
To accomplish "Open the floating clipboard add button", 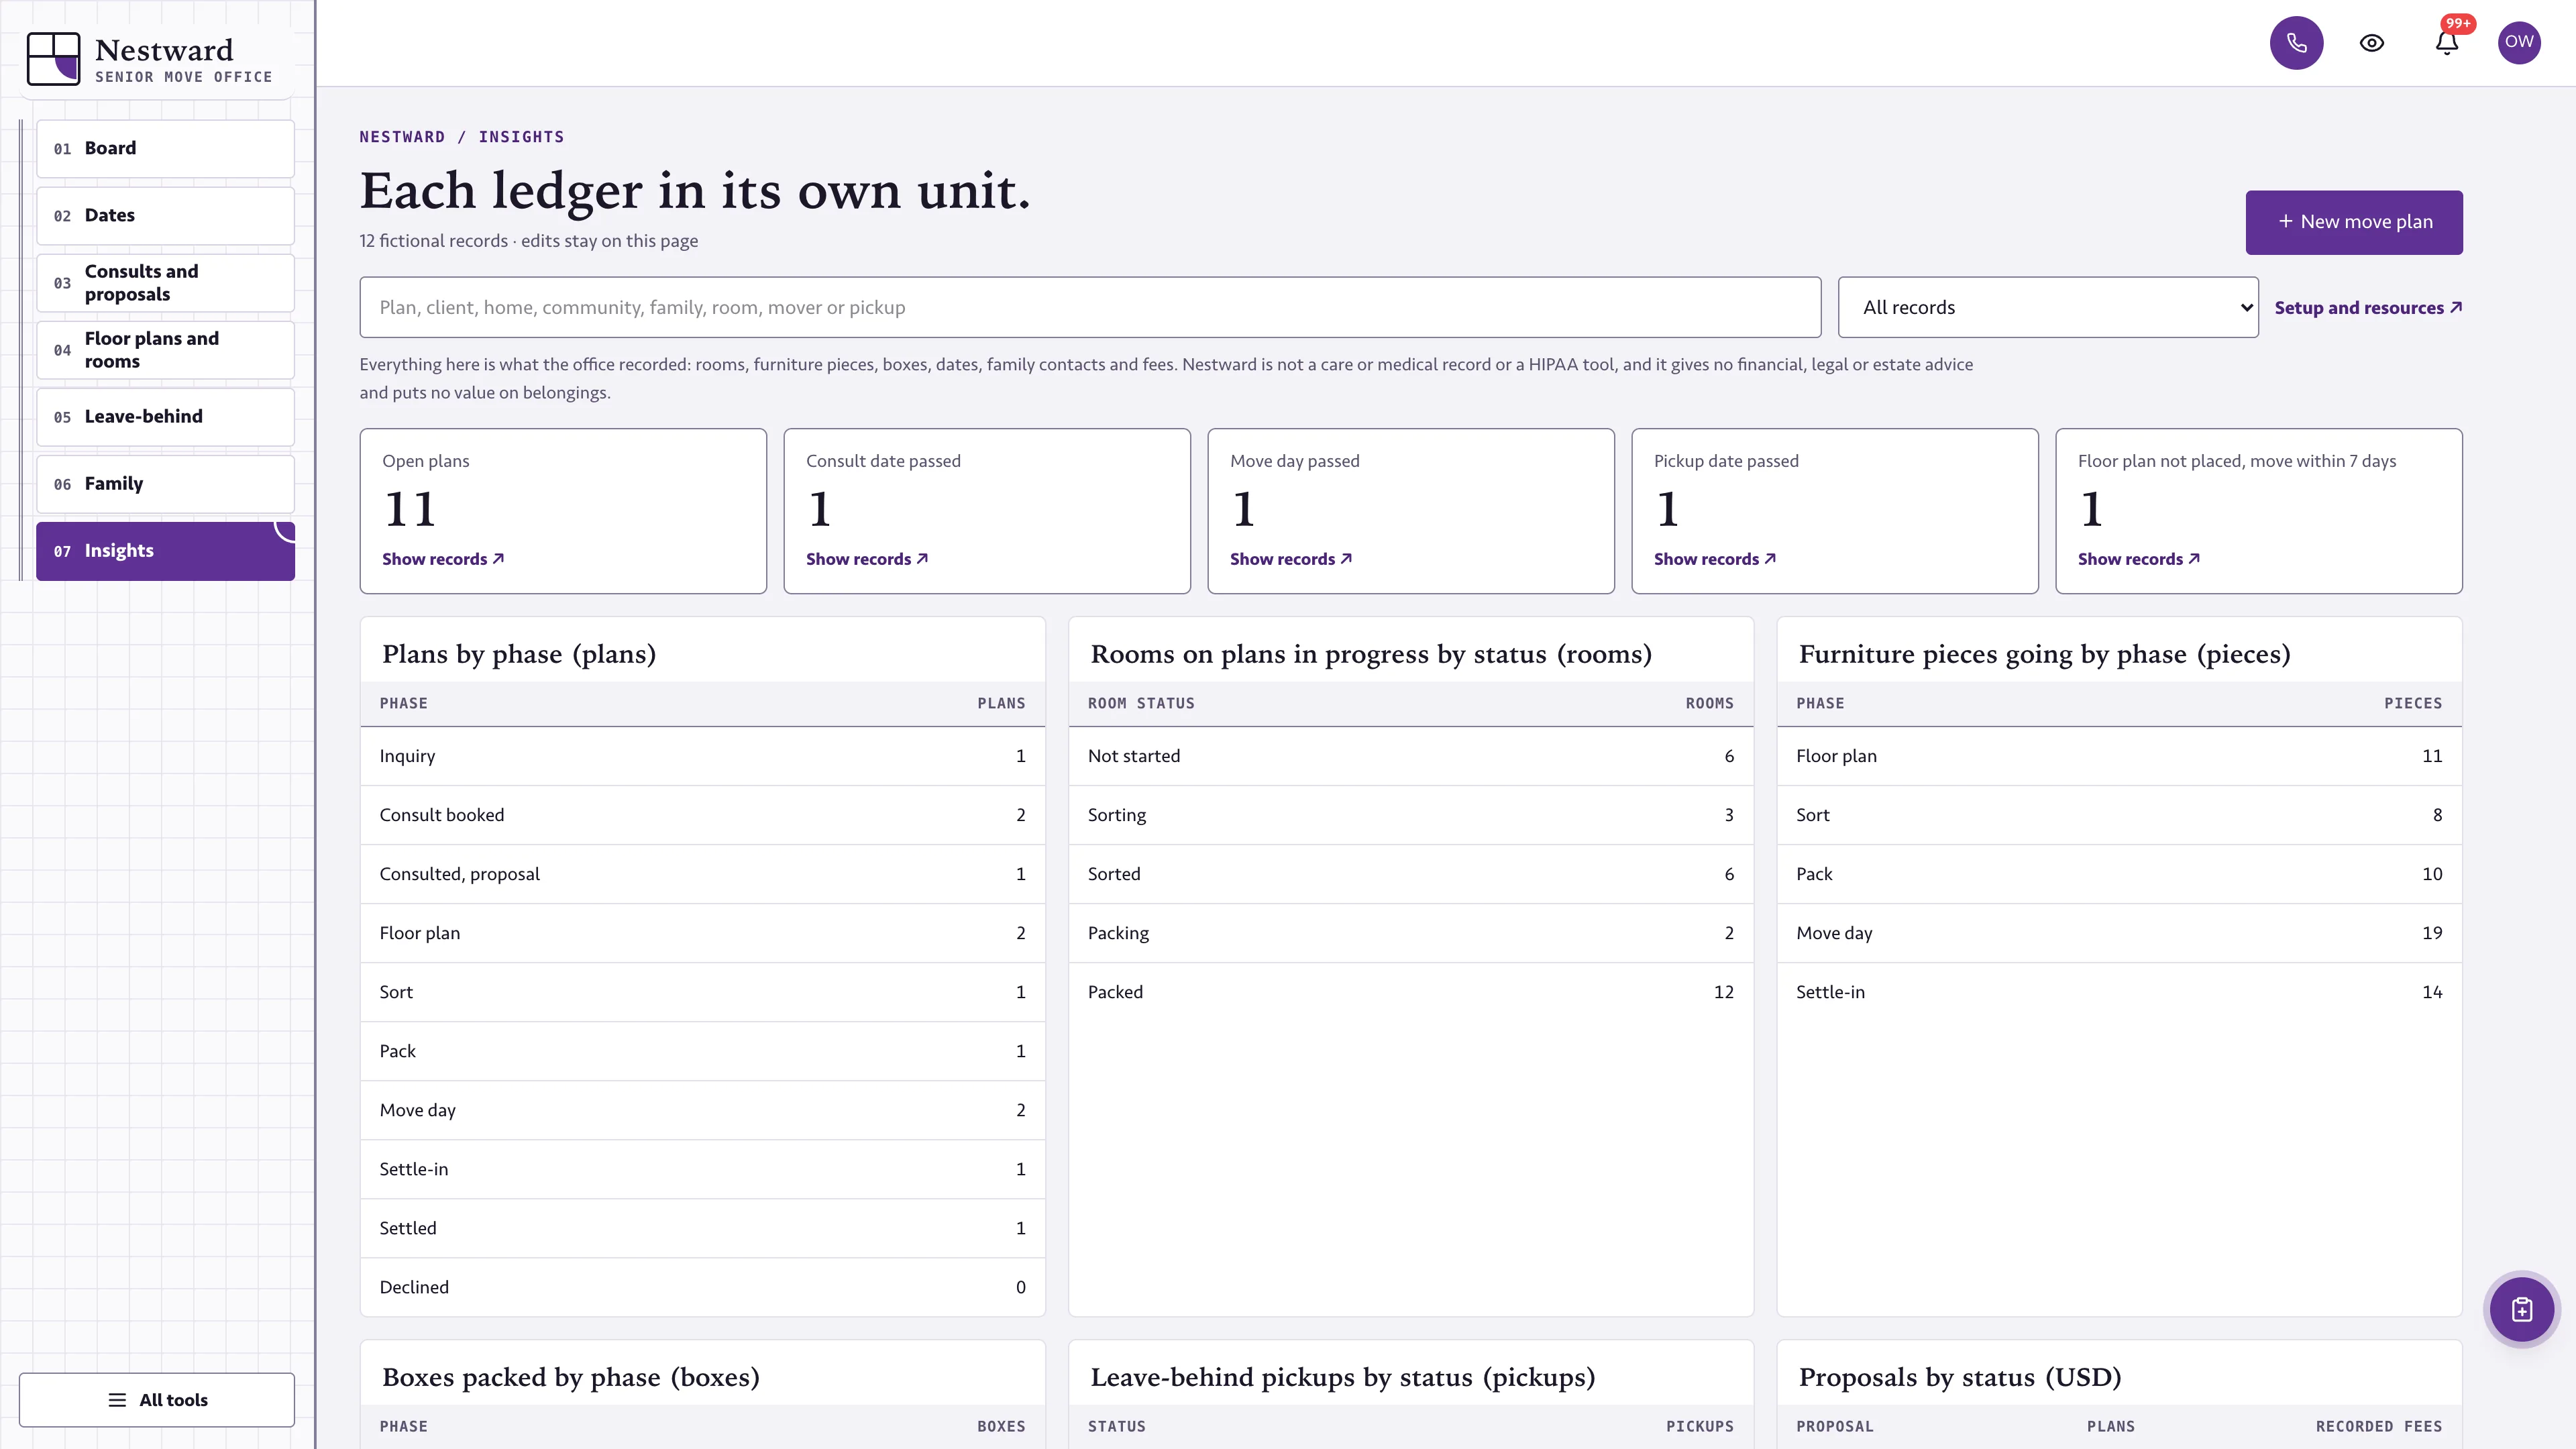I will (x=2521, y=1309).
